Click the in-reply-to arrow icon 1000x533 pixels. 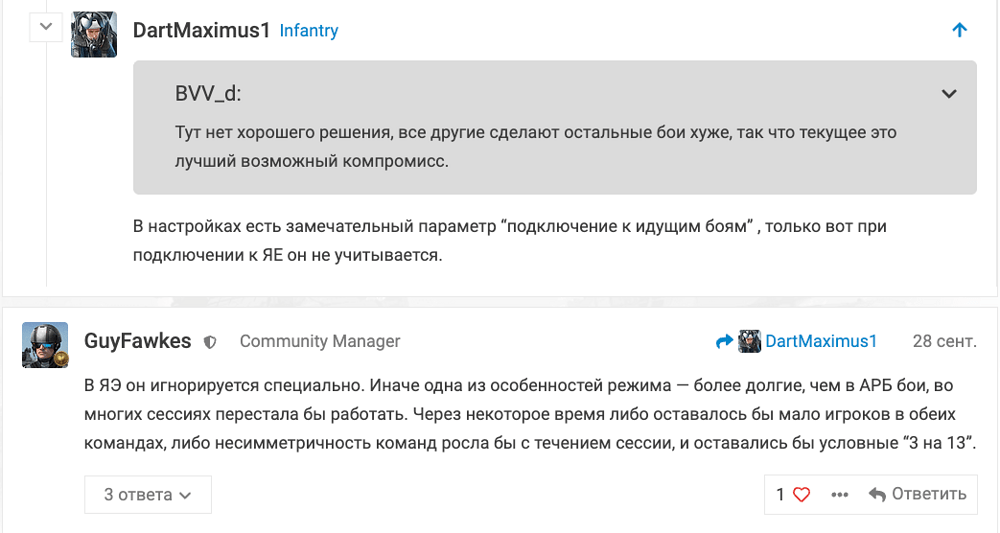click(724, 342)
